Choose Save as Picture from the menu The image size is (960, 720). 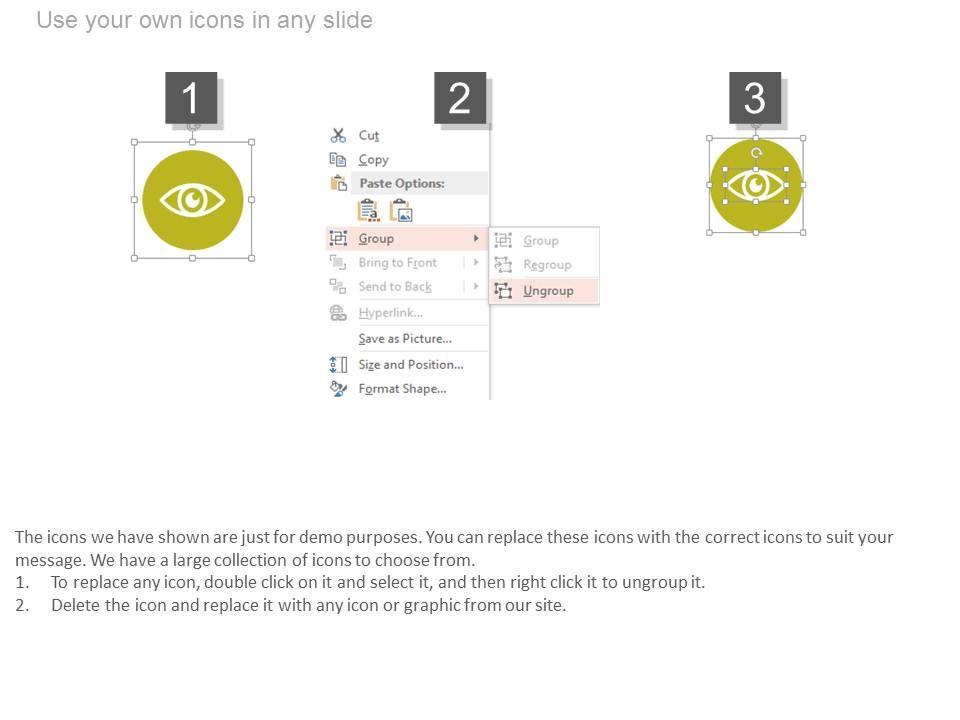[405, 339]
